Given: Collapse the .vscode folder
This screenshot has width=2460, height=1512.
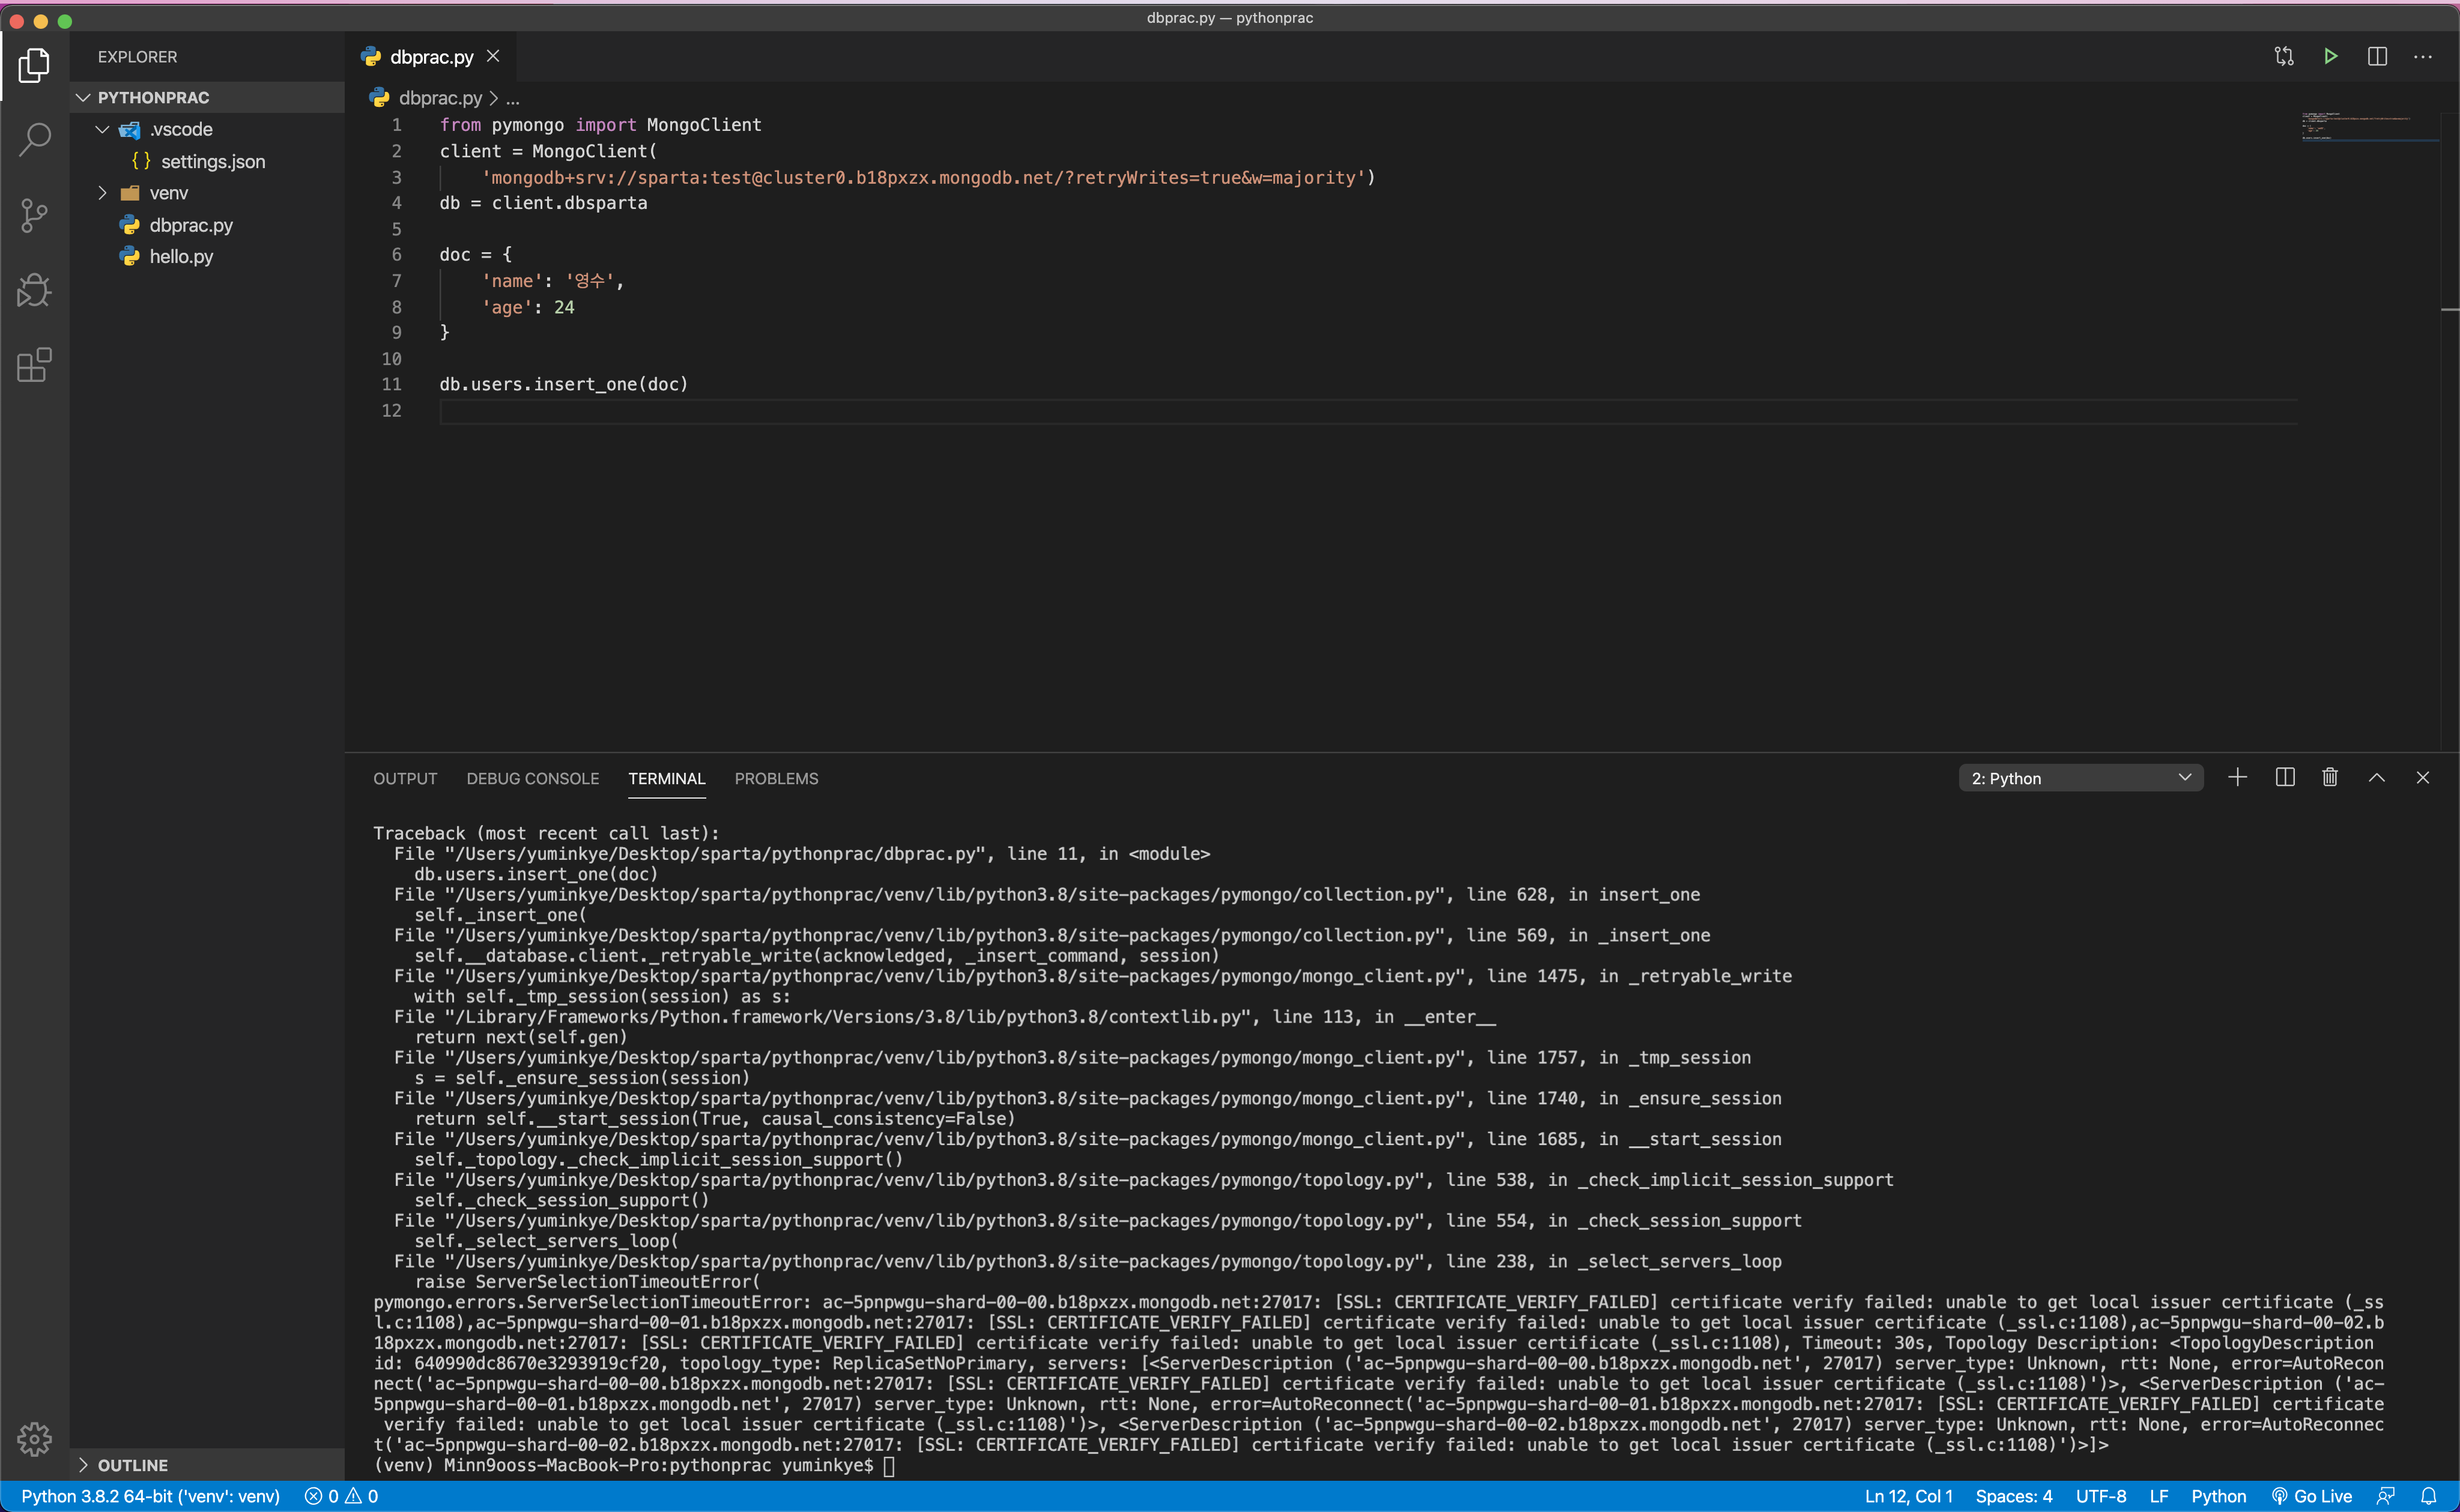Looking at the screenshot, I should pos(208,129).
